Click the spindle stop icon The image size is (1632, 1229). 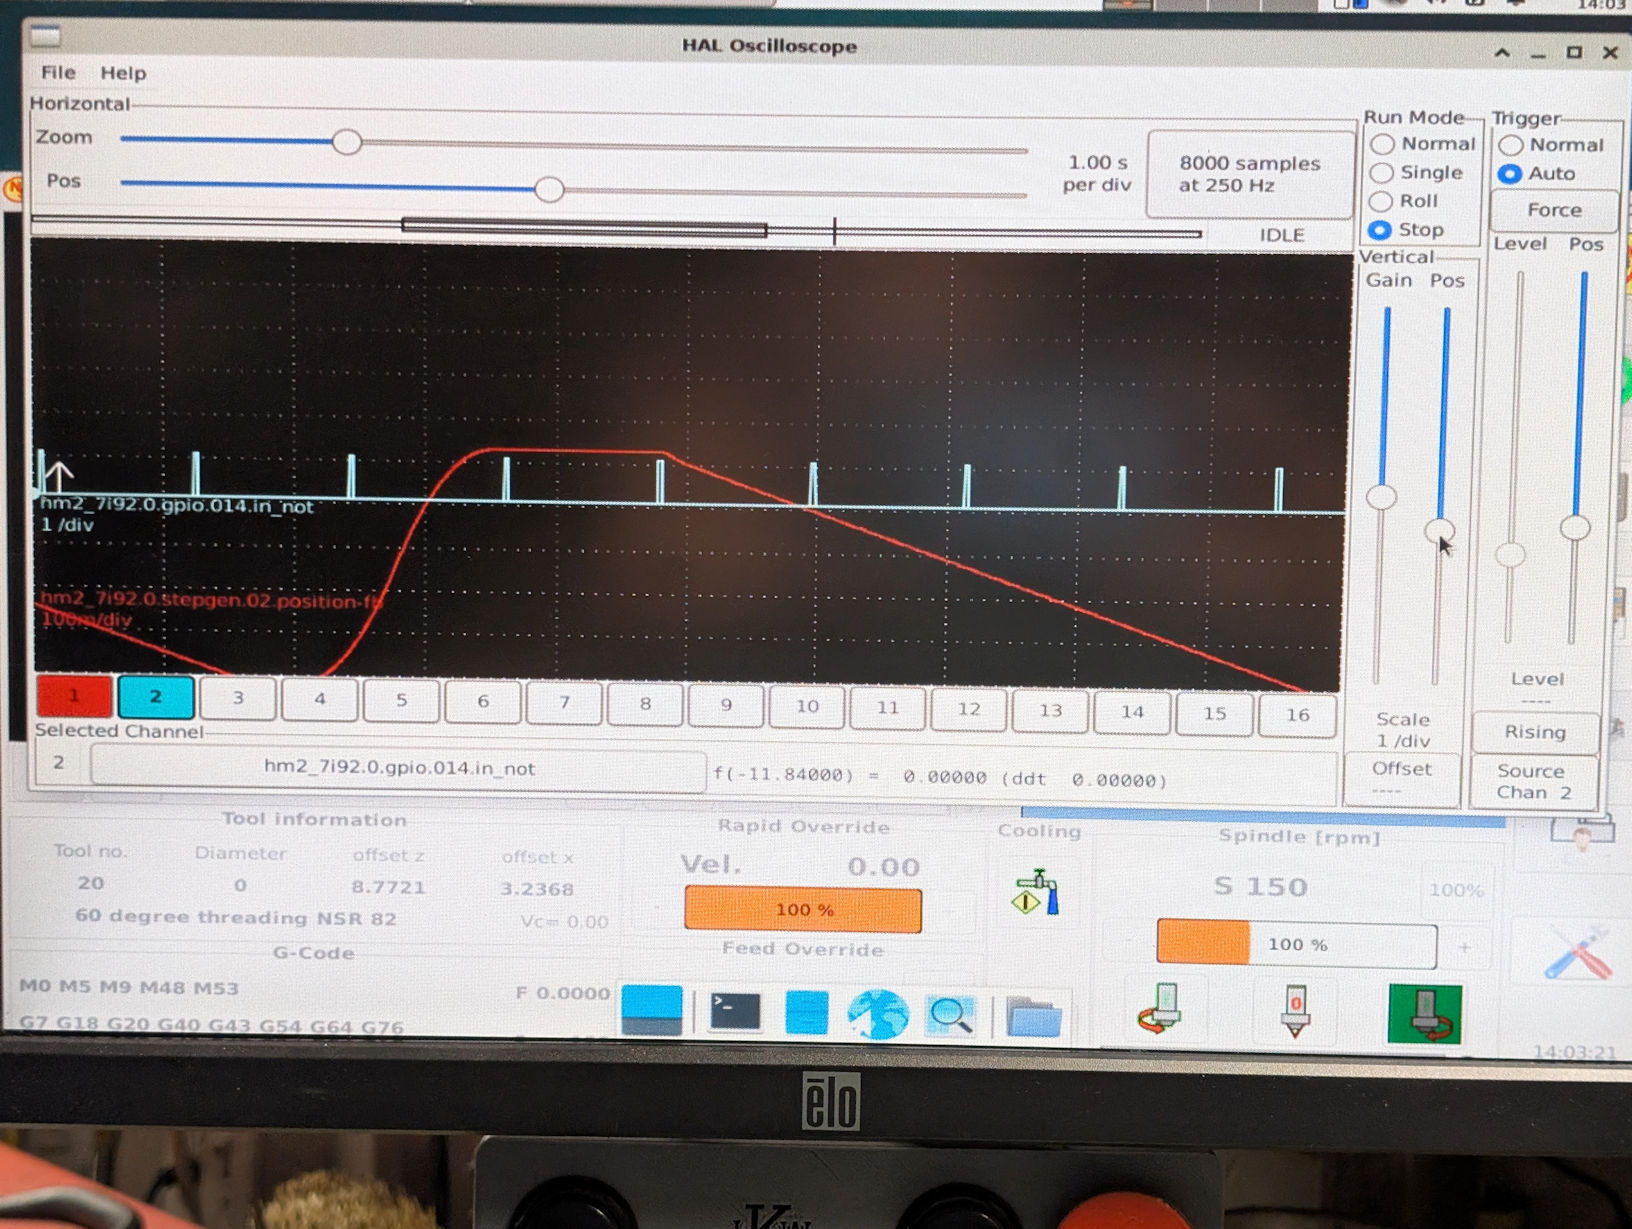coord(1294,1012)
